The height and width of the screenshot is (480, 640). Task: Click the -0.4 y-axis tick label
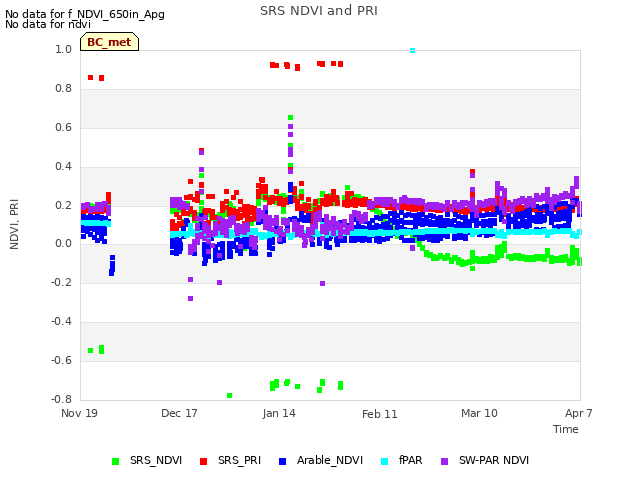point(61,322)
